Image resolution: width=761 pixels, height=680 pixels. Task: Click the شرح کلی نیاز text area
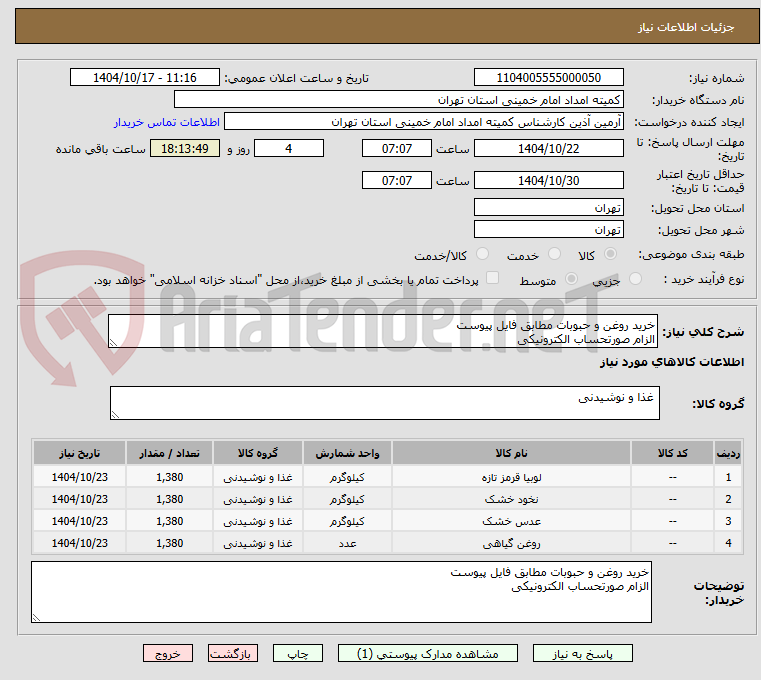pos(382,331)
